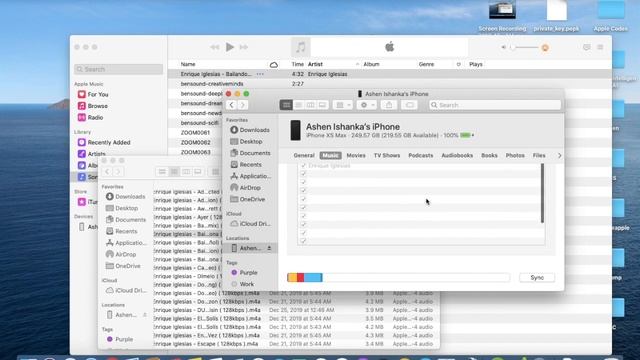Open the Movies tab for iPhone

356,156
